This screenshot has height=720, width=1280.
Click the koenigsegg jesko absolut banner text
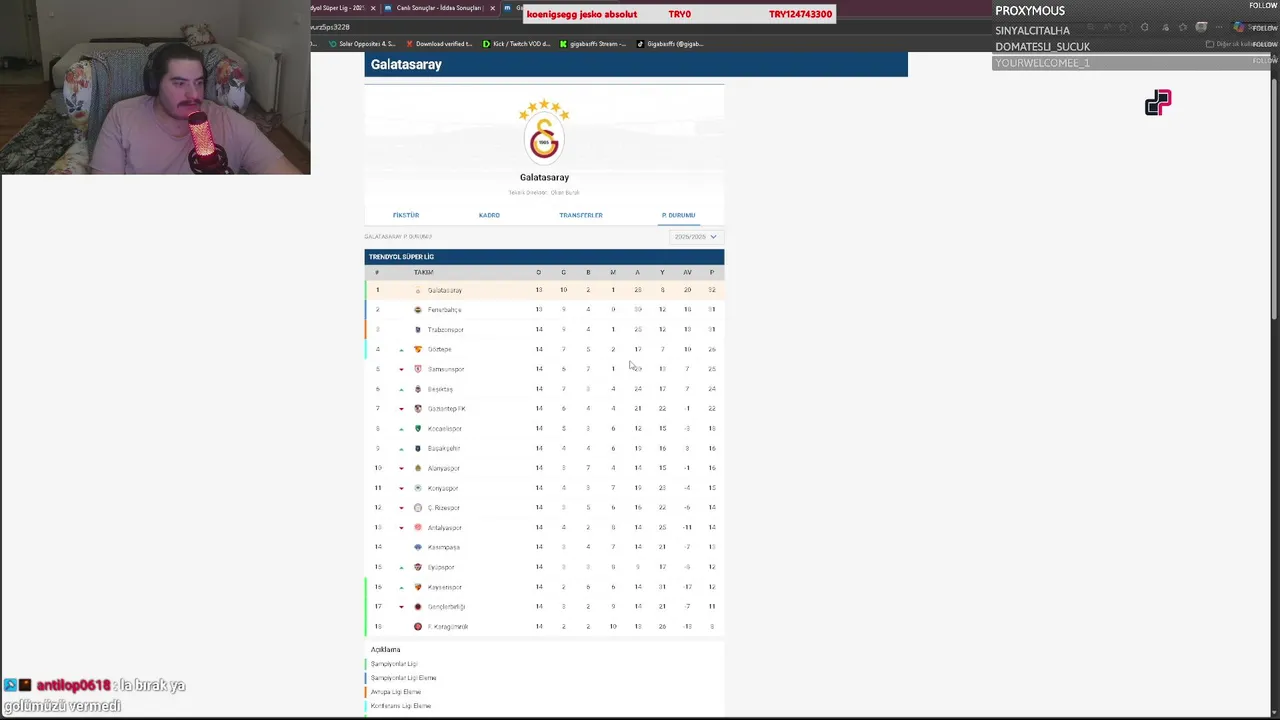(x=582, y=14)
